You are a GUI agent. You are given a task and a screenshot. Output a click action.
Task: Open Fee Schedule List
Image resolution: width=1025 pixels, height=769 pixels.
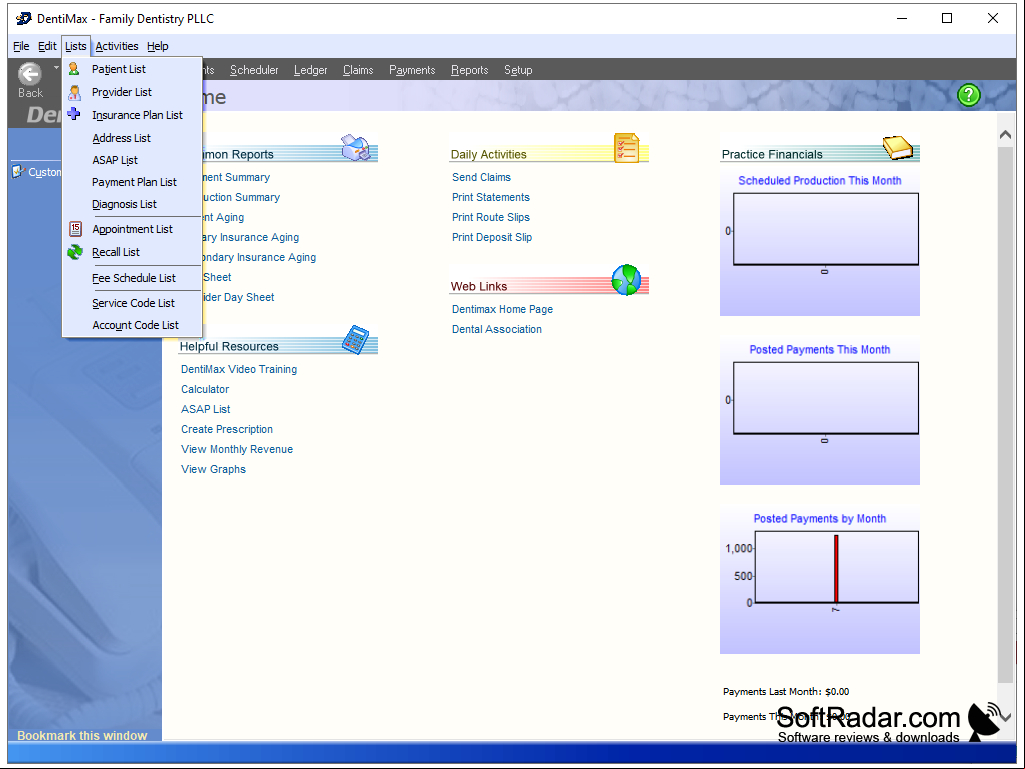point(133,278)
